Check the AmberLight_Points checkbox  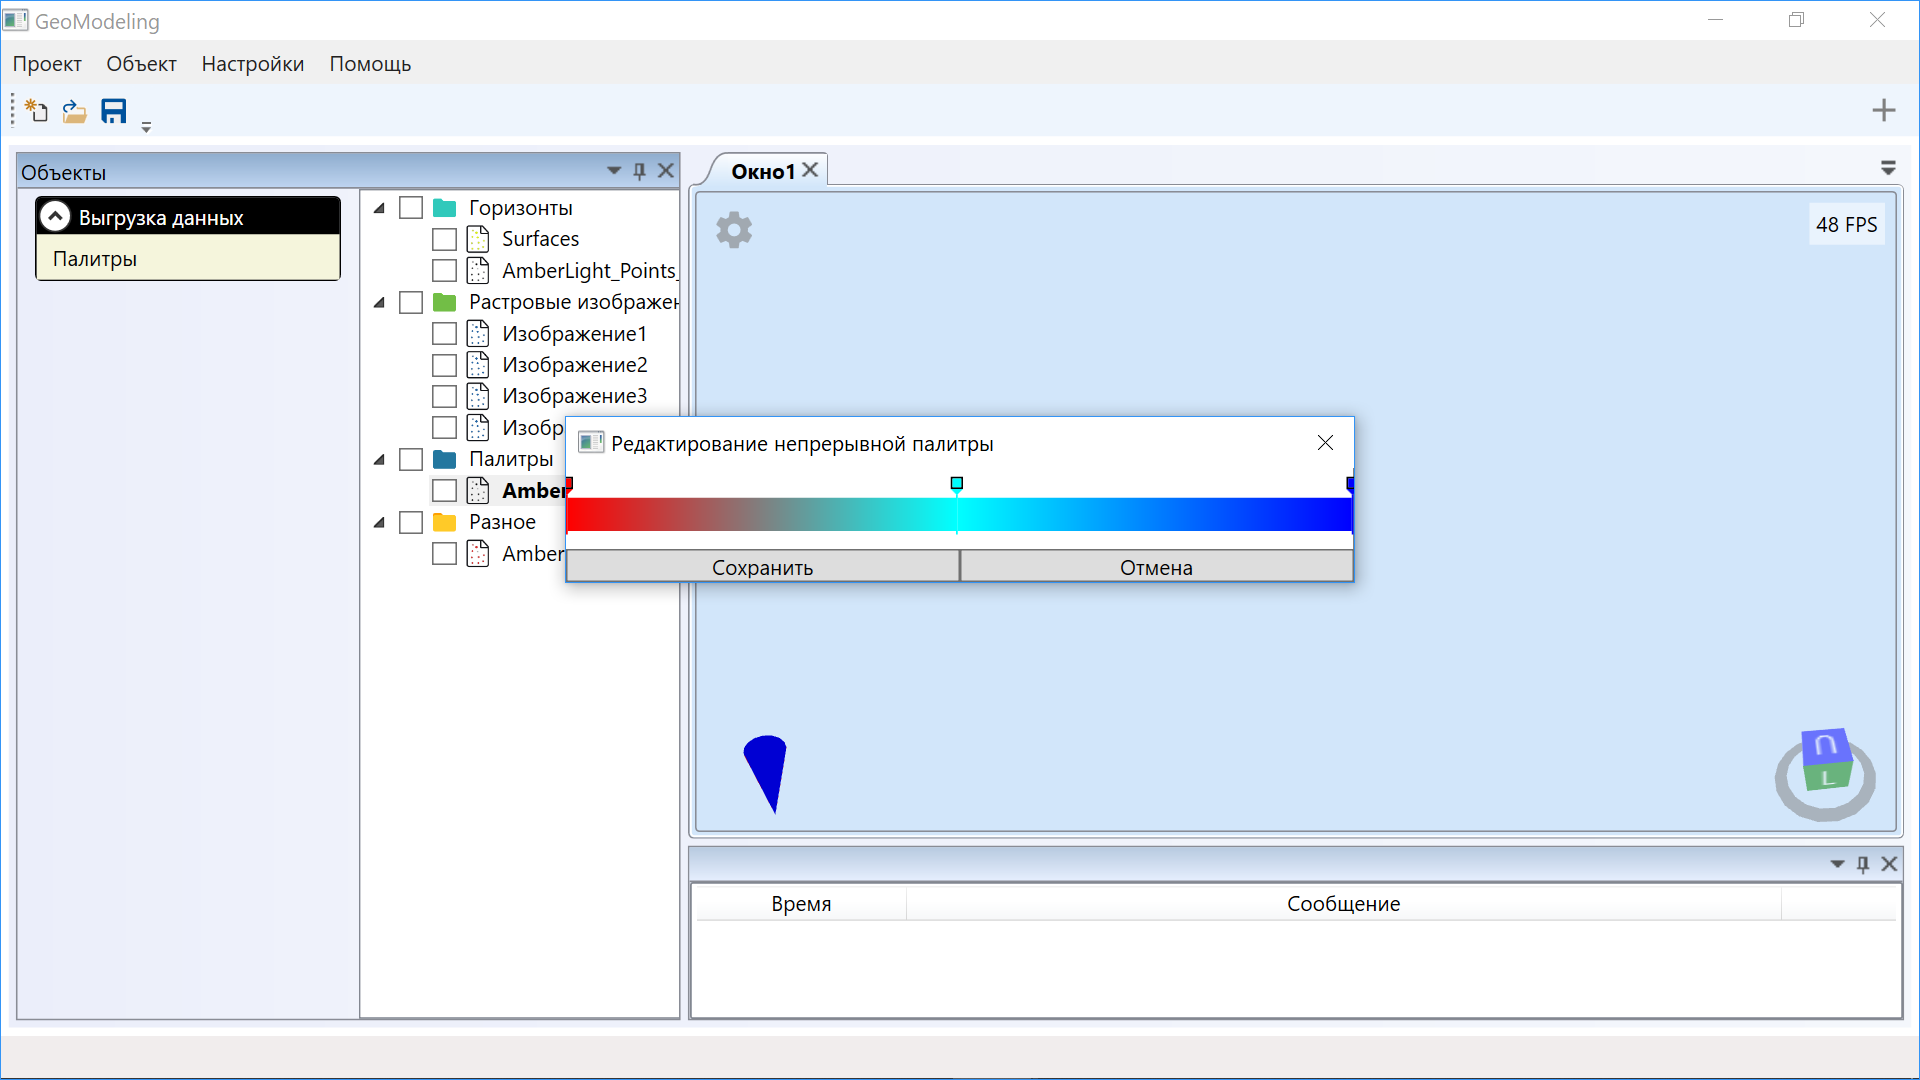(444, 271)
